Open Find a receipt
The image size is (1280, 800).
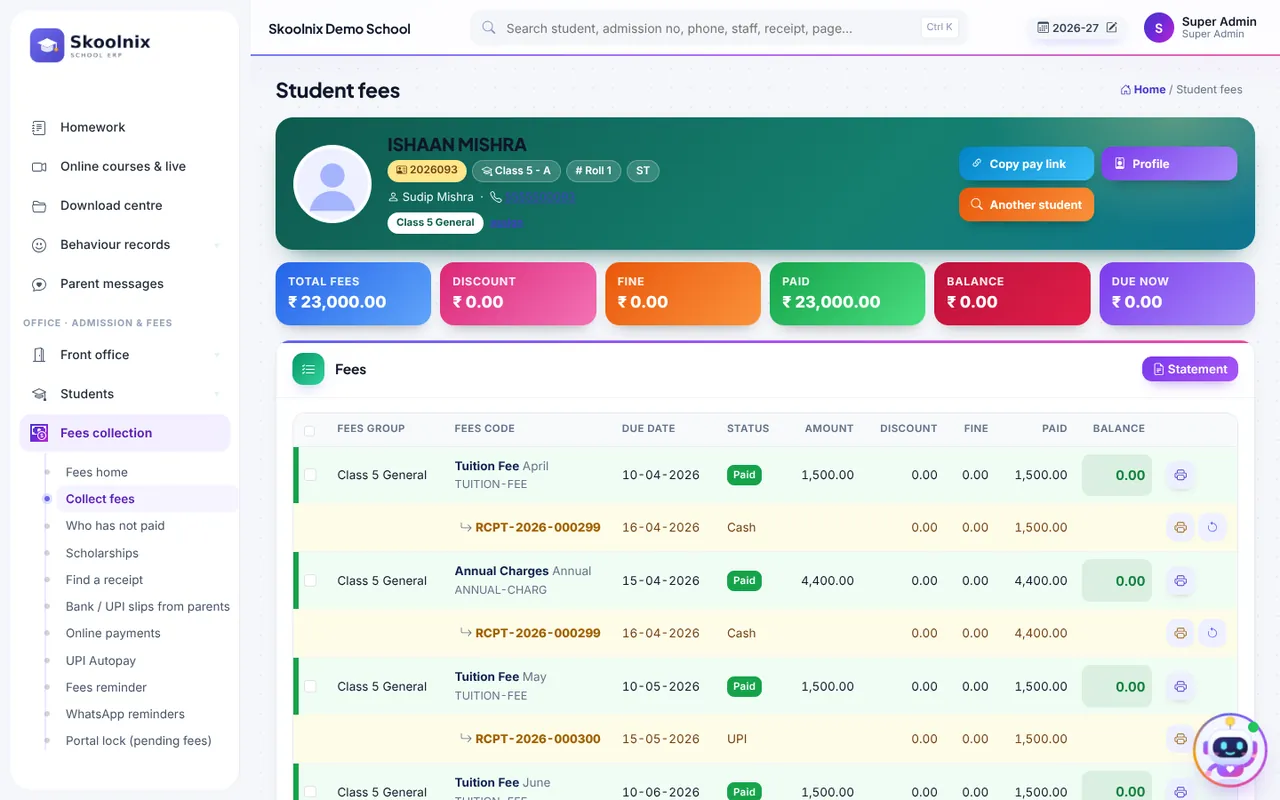[x=104, y=580]
